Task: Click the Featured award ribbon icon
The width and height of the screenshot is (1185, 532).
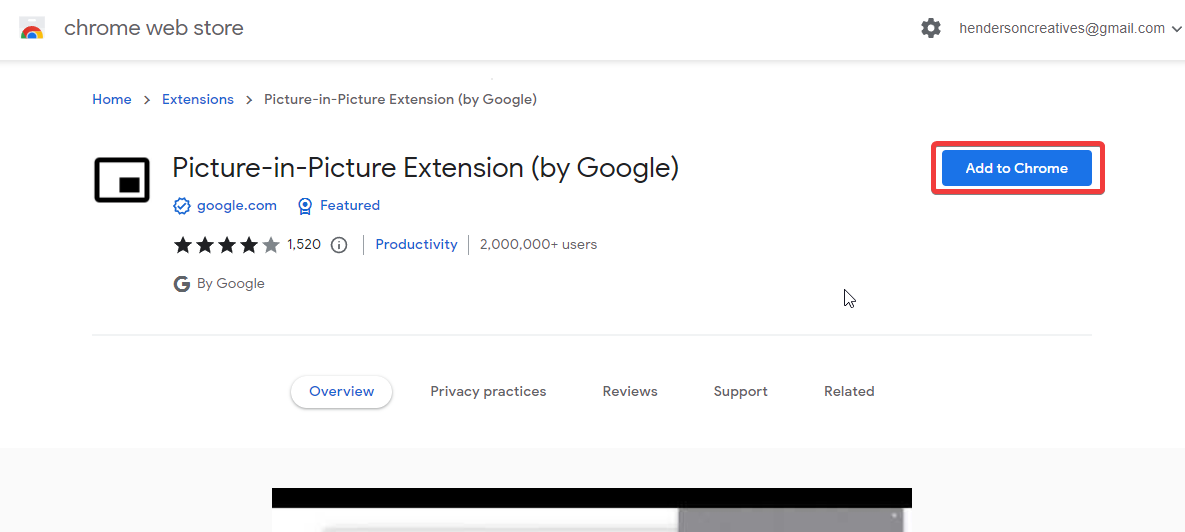Action: [x=305, y=206]
